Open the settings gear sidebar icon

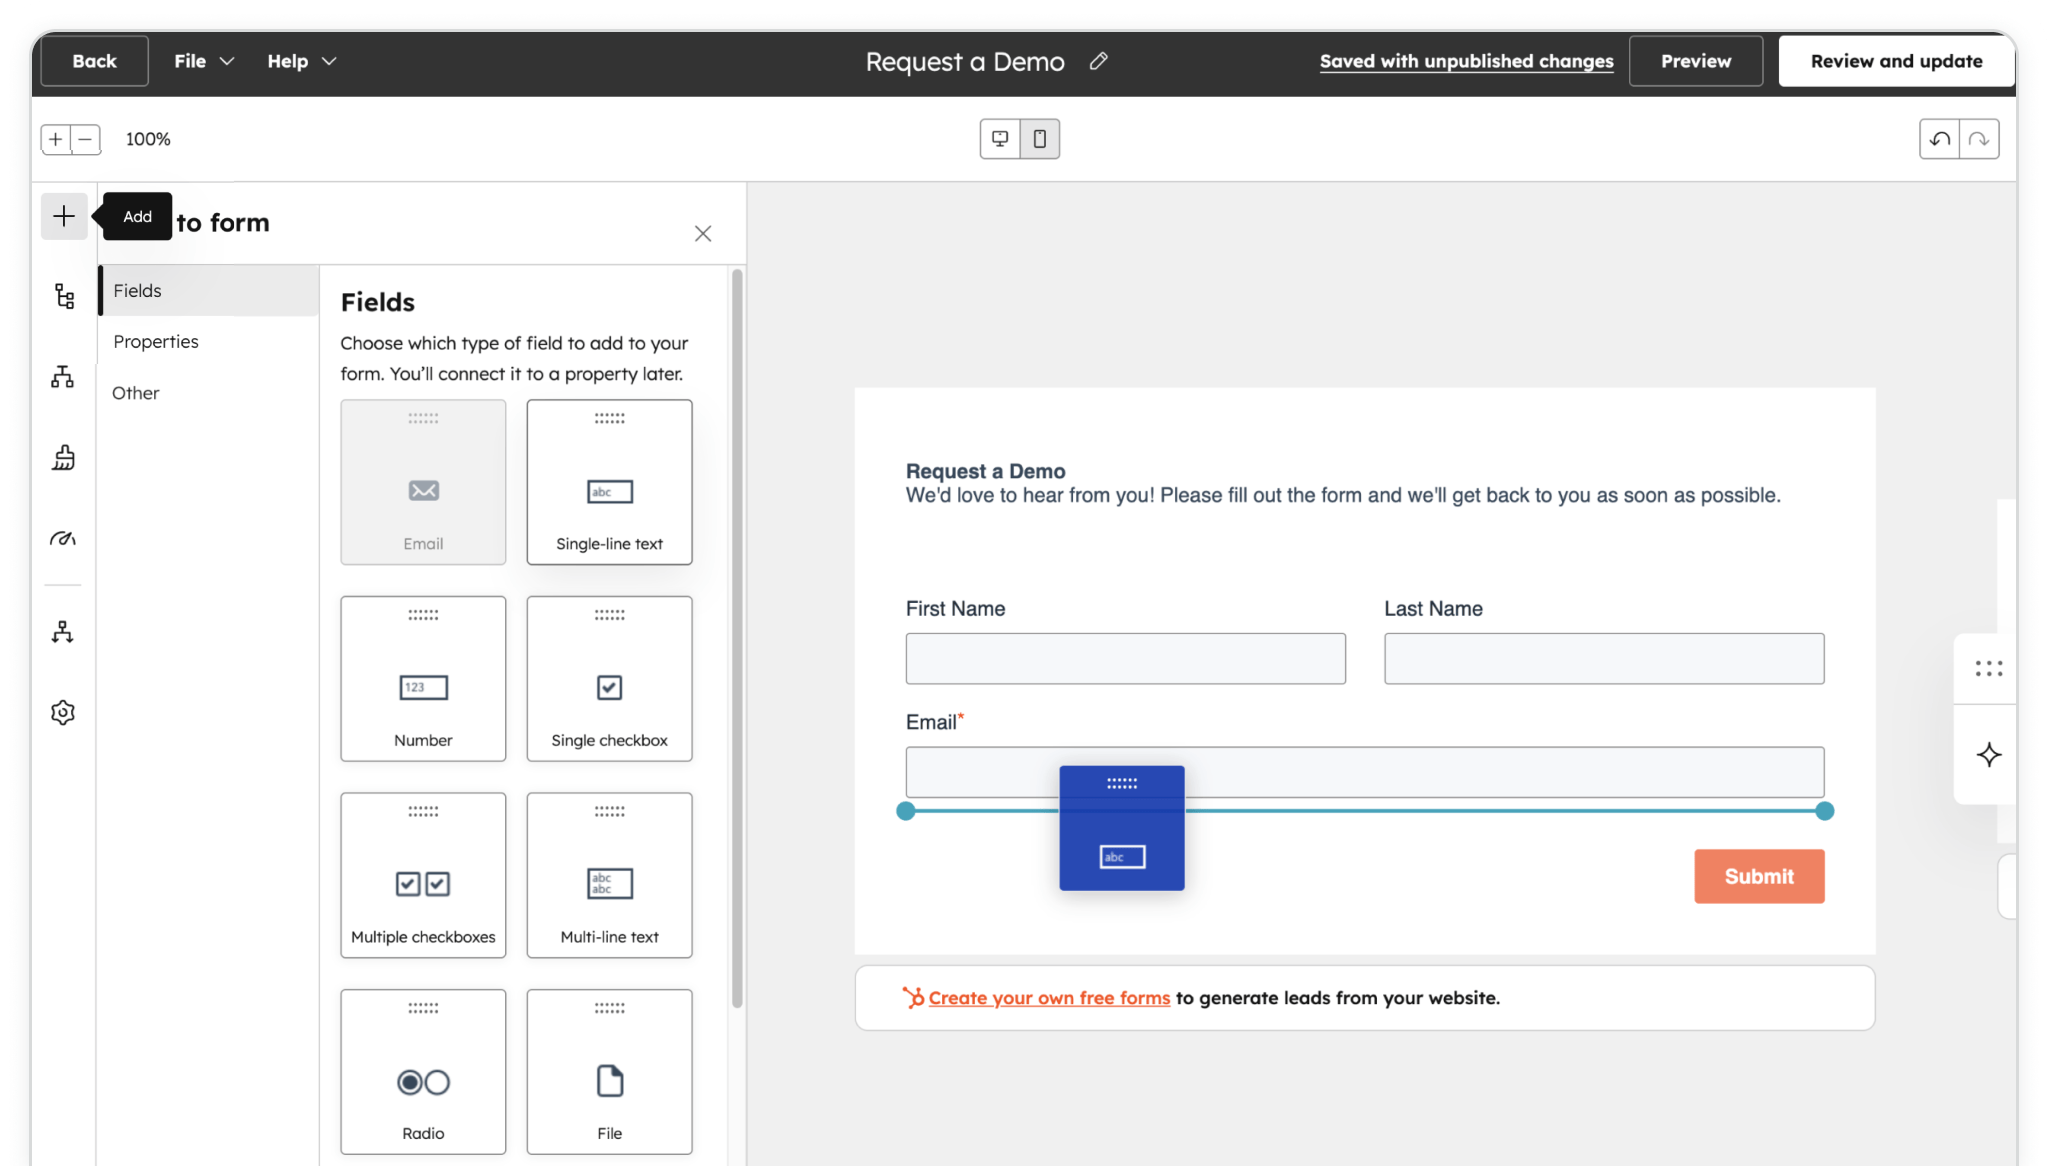(63, 712)
